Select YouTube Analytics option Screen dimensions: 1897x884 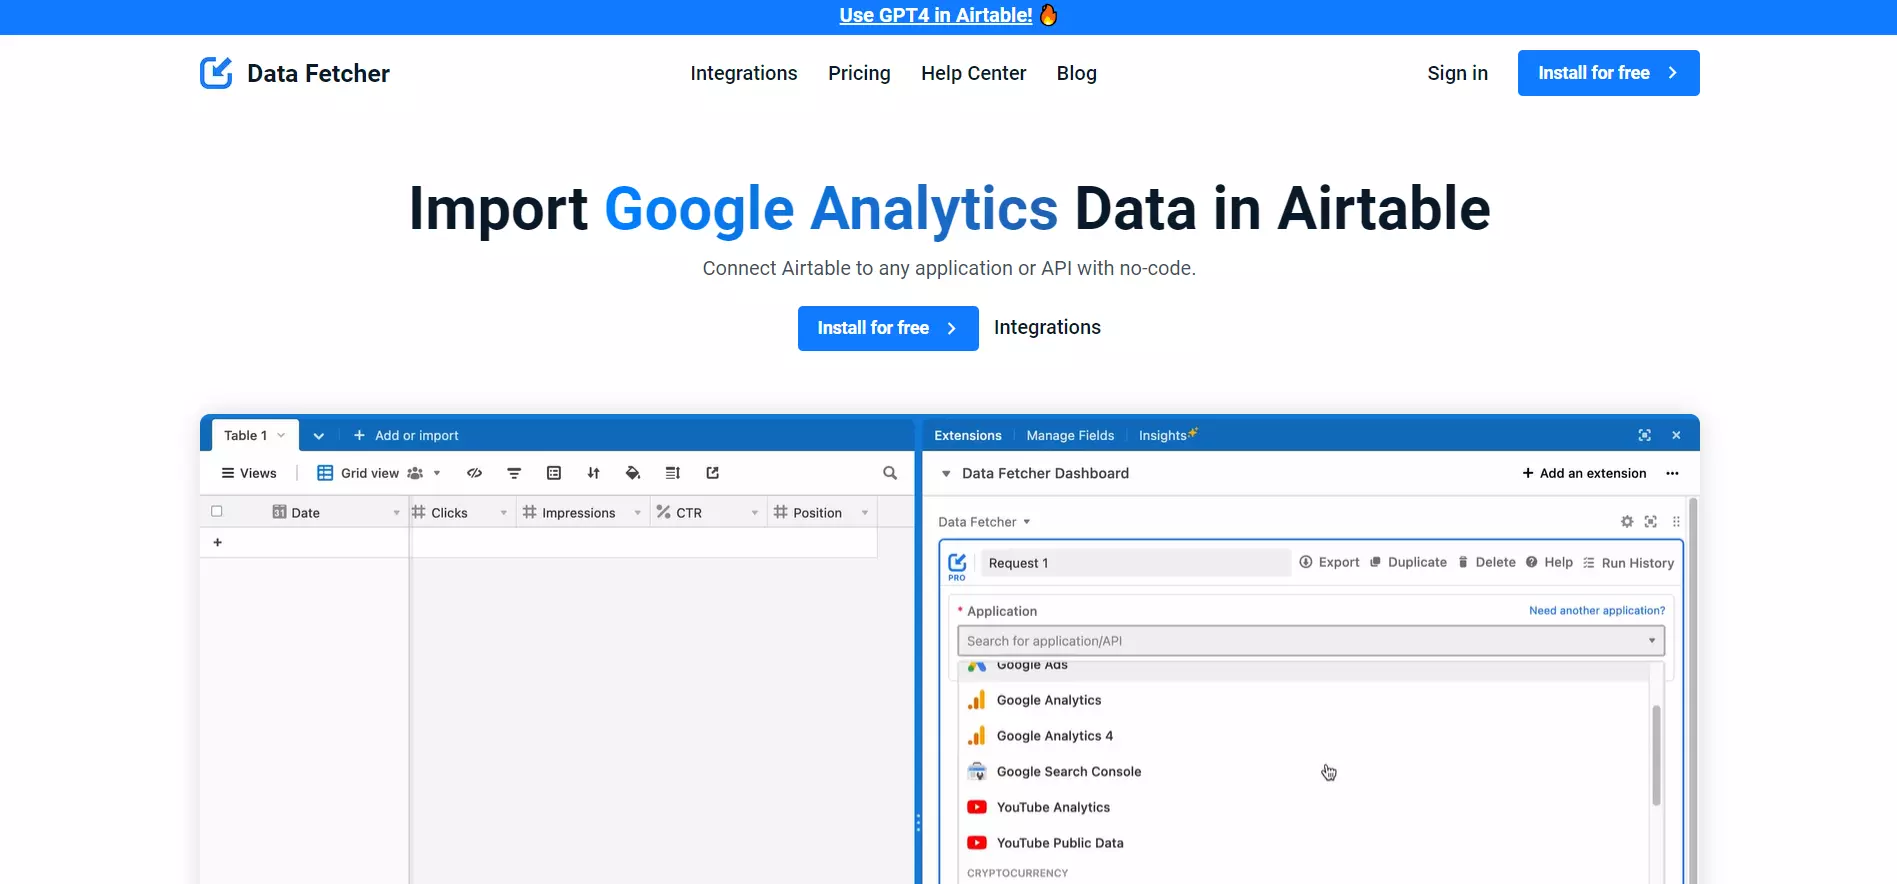pyautogui.click(x=1305, y=807)
